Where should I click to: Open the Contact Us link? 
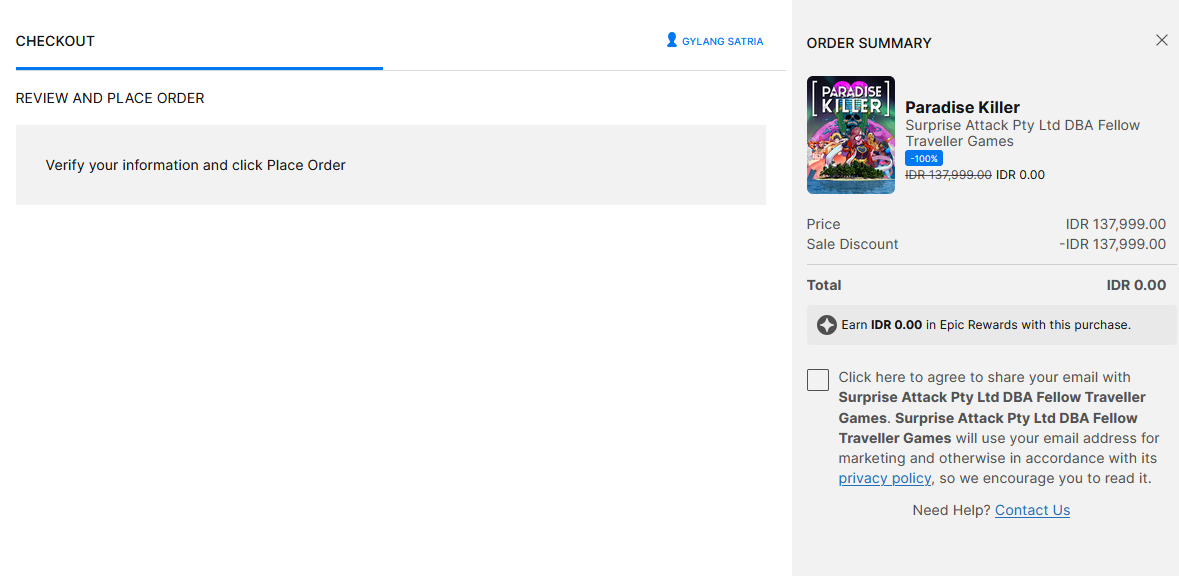coord(1032,510)
